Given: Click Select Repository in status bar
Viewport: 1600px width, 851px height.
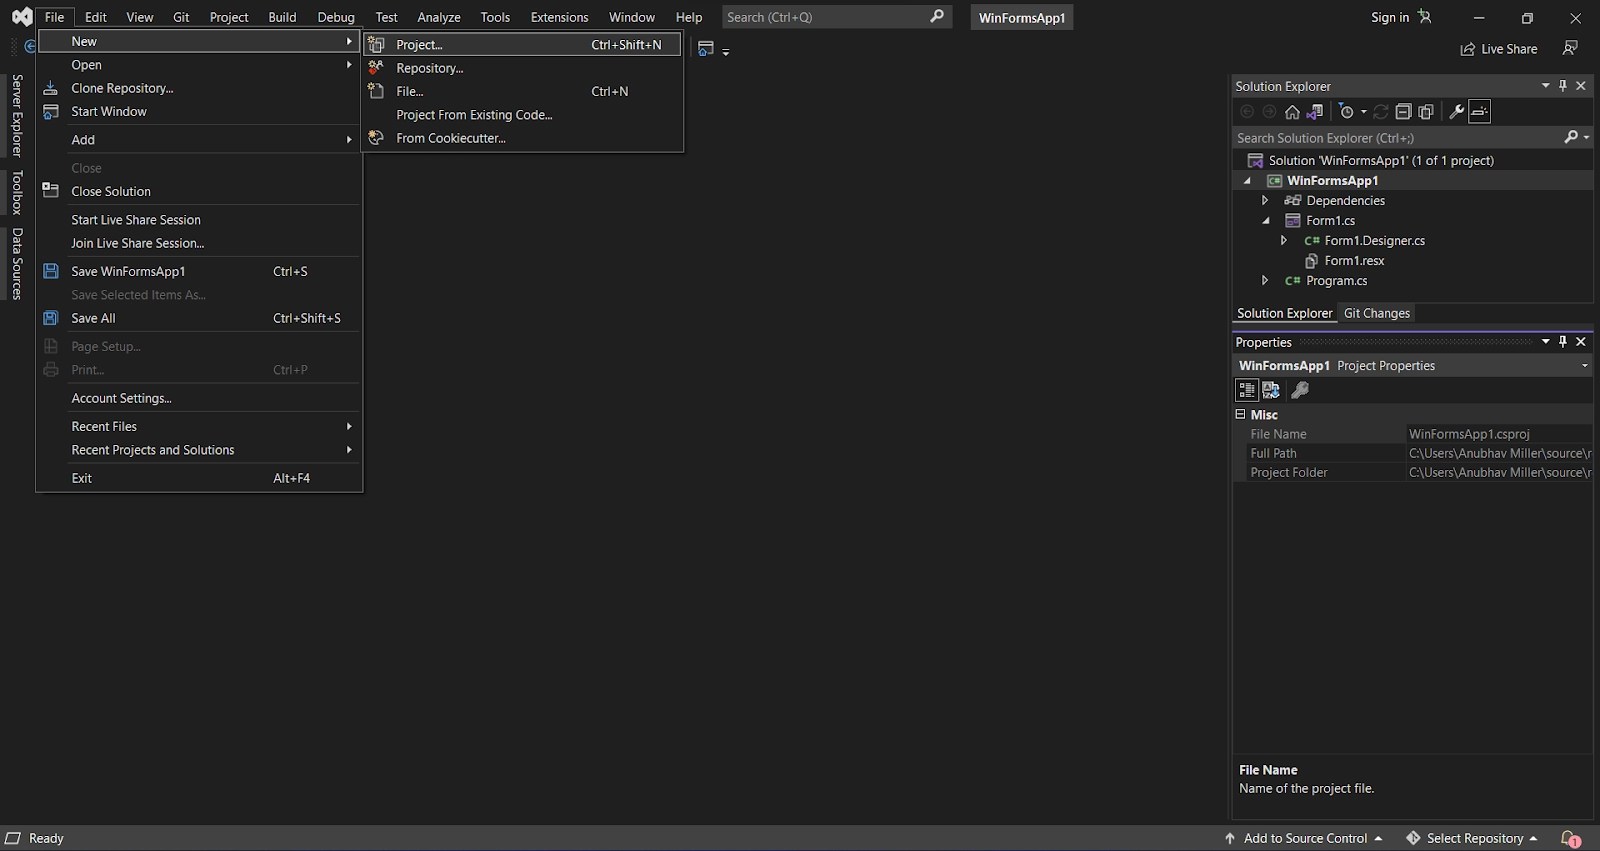Looking at the screenshot, I should pos(1472,839).
